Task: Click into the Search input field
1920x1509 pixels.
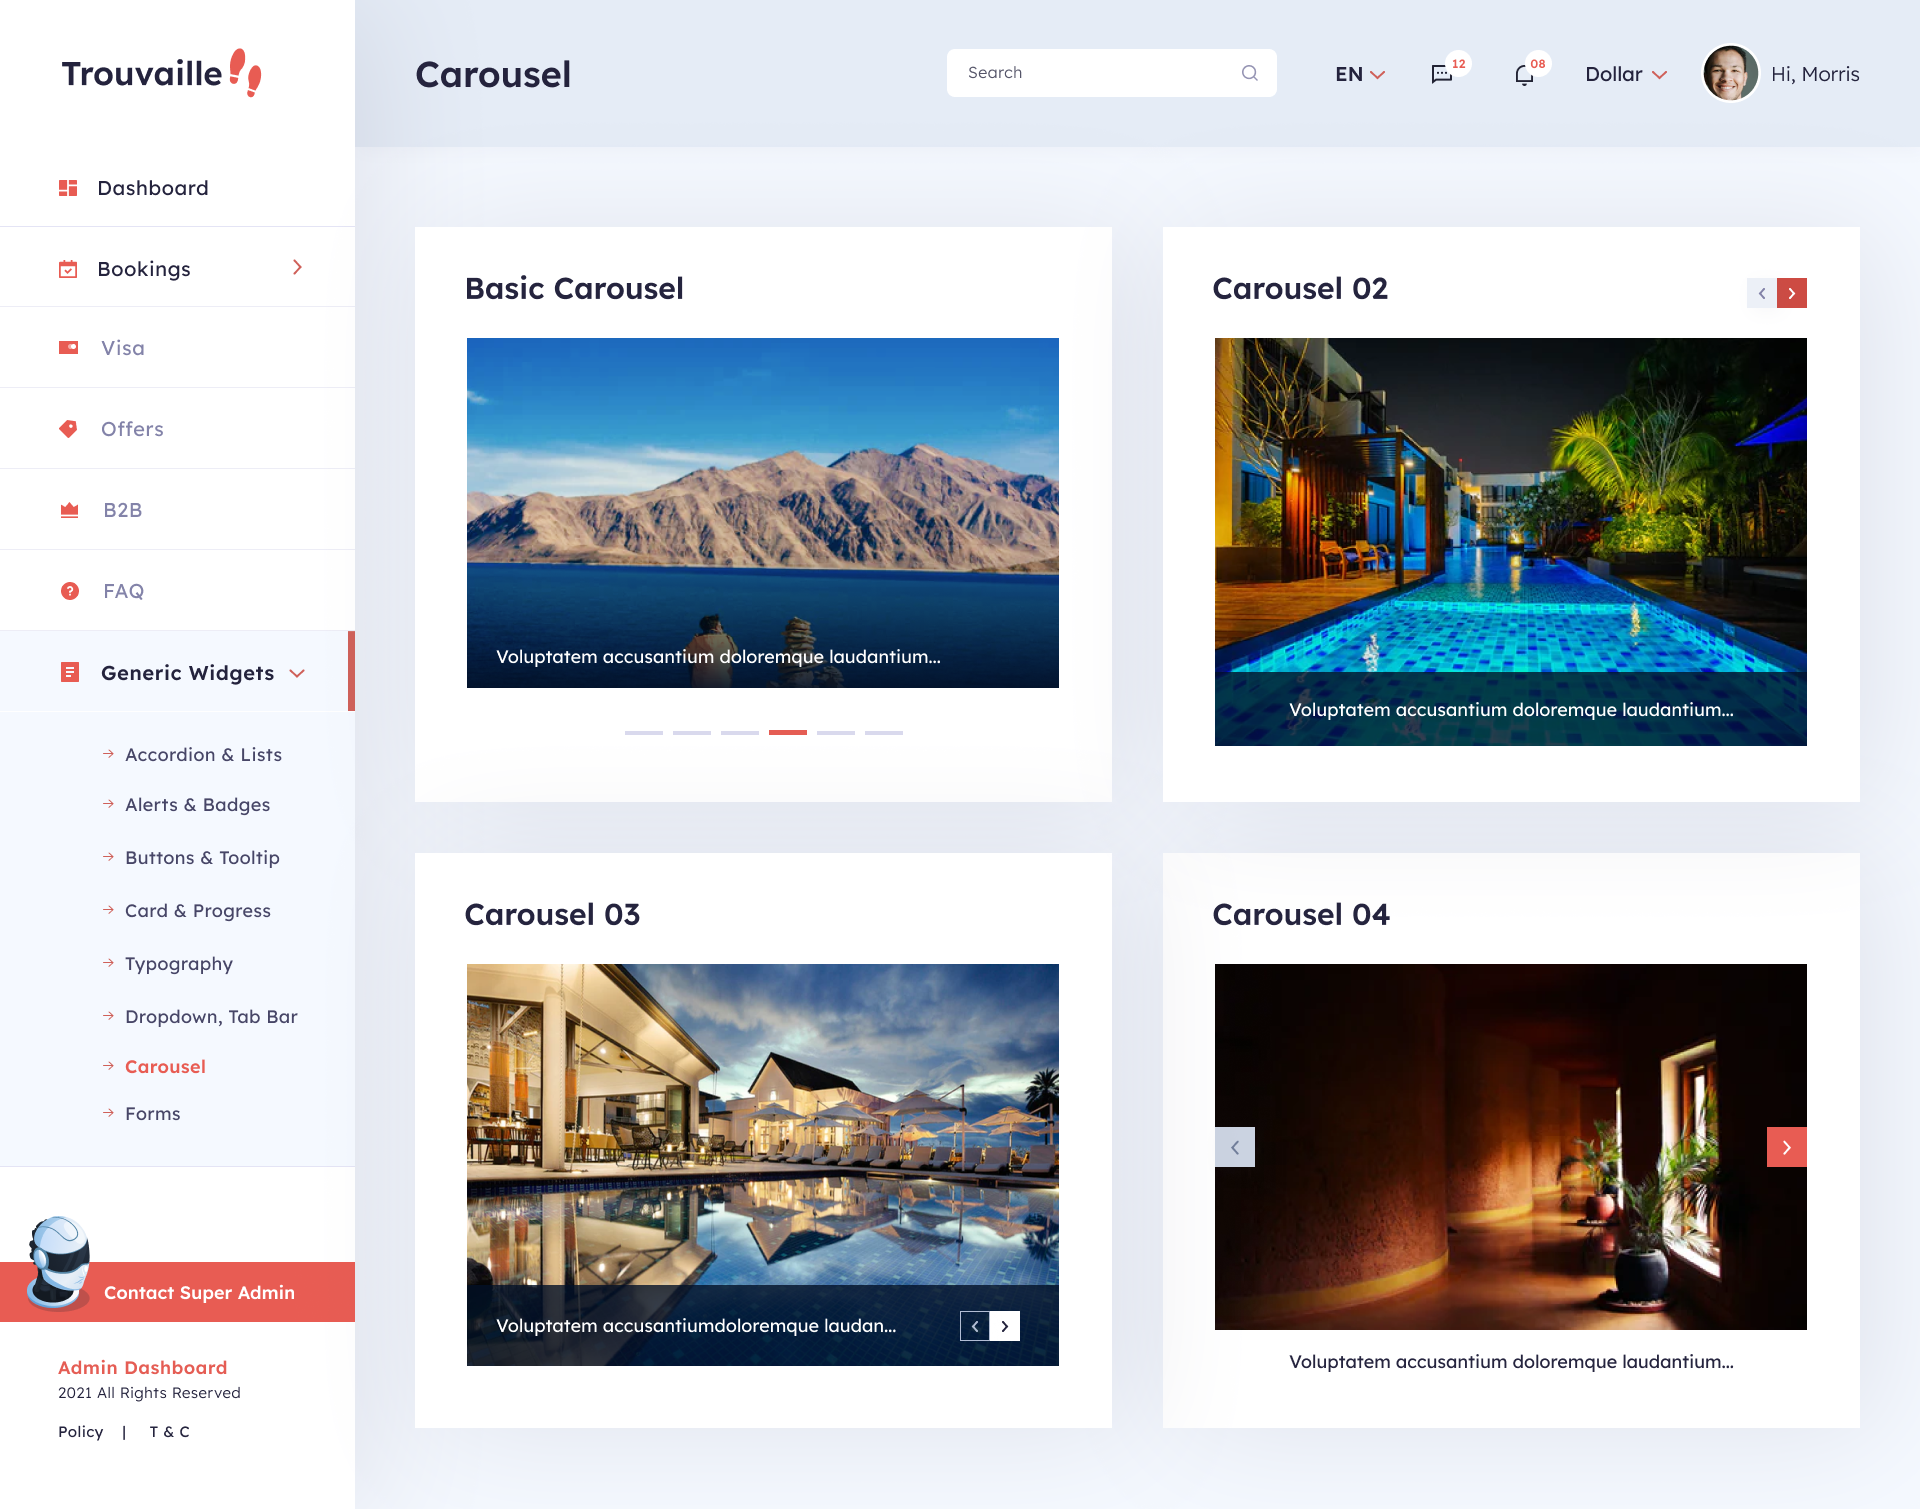Action: pyautogui.click(x=1090, y=73)
